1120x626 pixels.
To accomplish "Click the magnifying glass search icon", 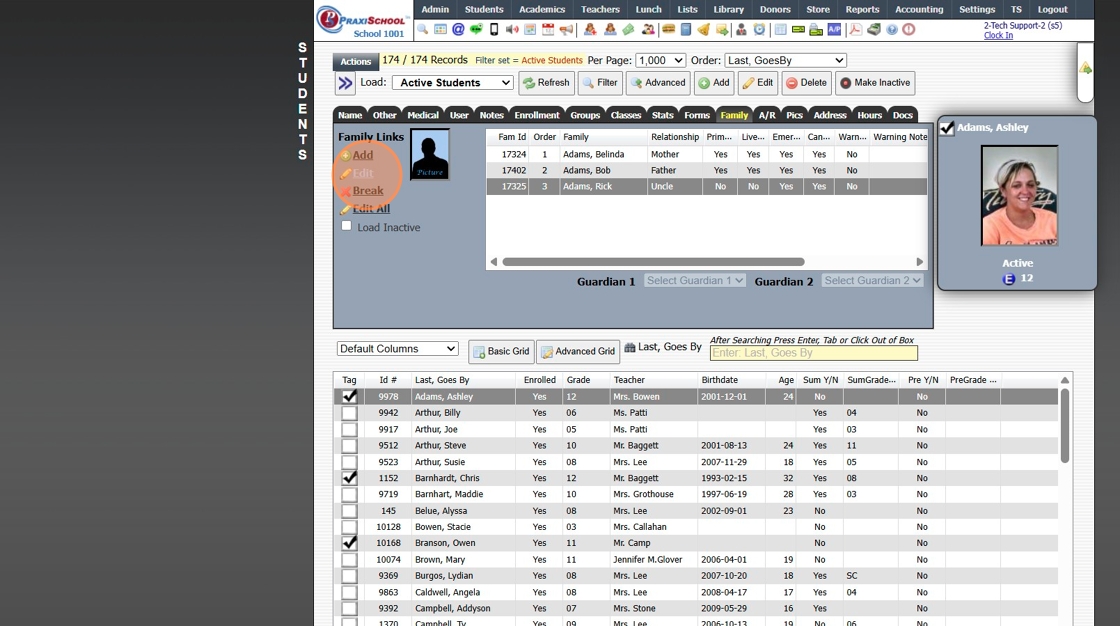I will click(422, 29).
